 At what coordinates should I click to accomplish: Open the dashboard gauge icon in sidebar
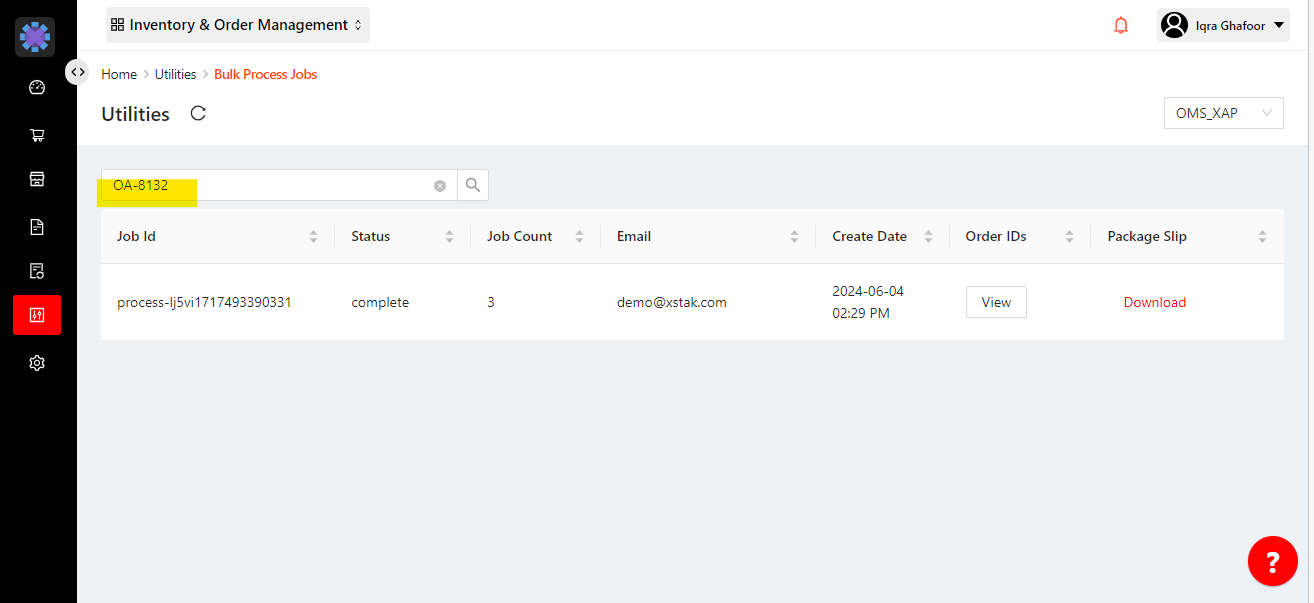[x=37, y=87]
